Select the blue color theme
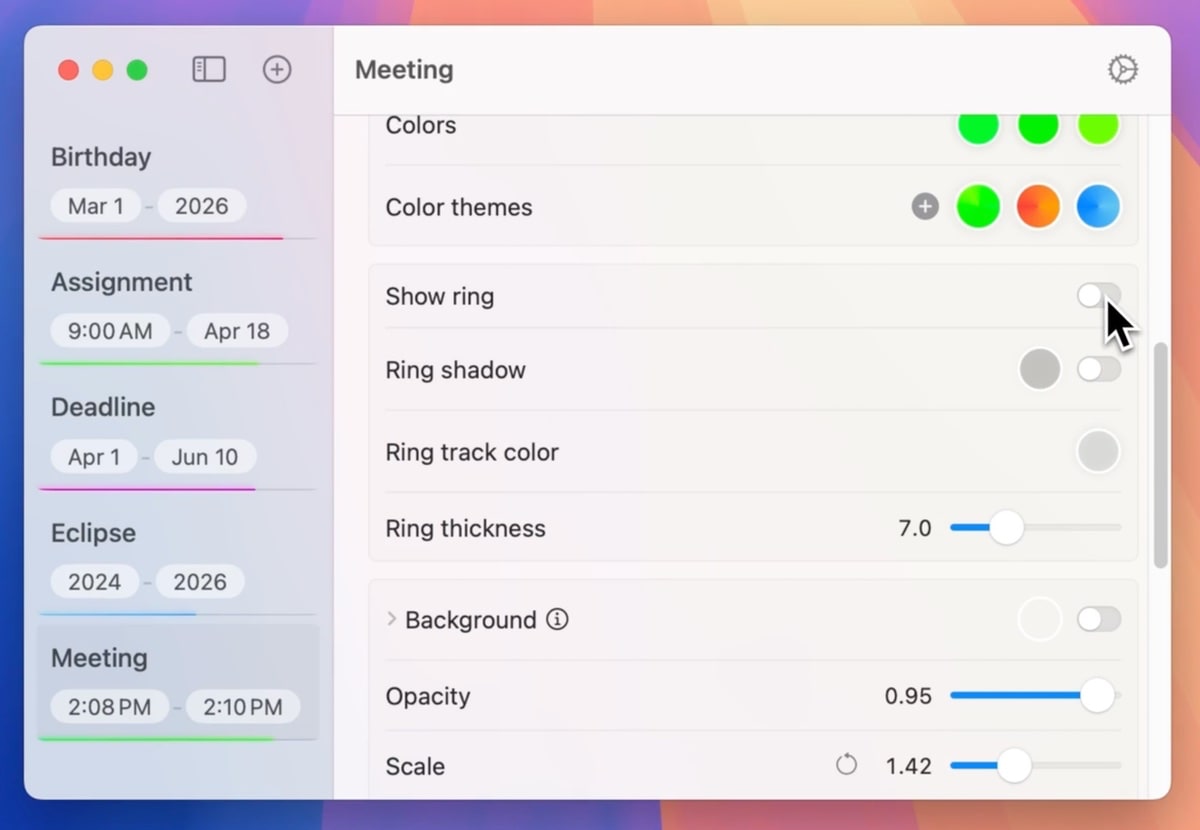This screenshot has height=830, width=1200. pyautogui.click(x=1097, y=207)
